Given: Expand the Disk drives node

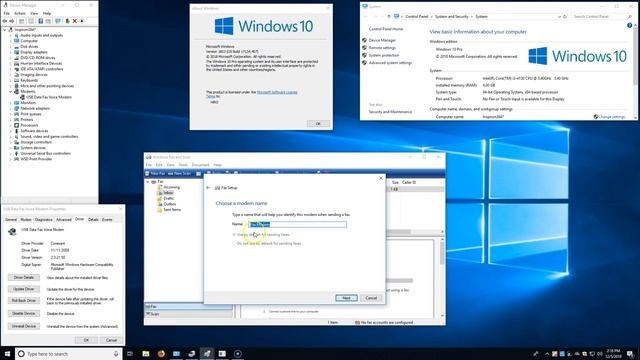Looking at the screenshot, I should [x=11, y=47].
